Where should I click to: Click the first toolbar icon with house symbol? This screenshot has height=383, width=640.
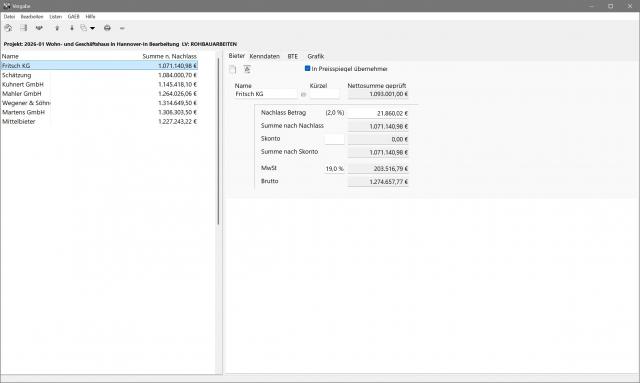pyautogui.click(x=8, y=28)
